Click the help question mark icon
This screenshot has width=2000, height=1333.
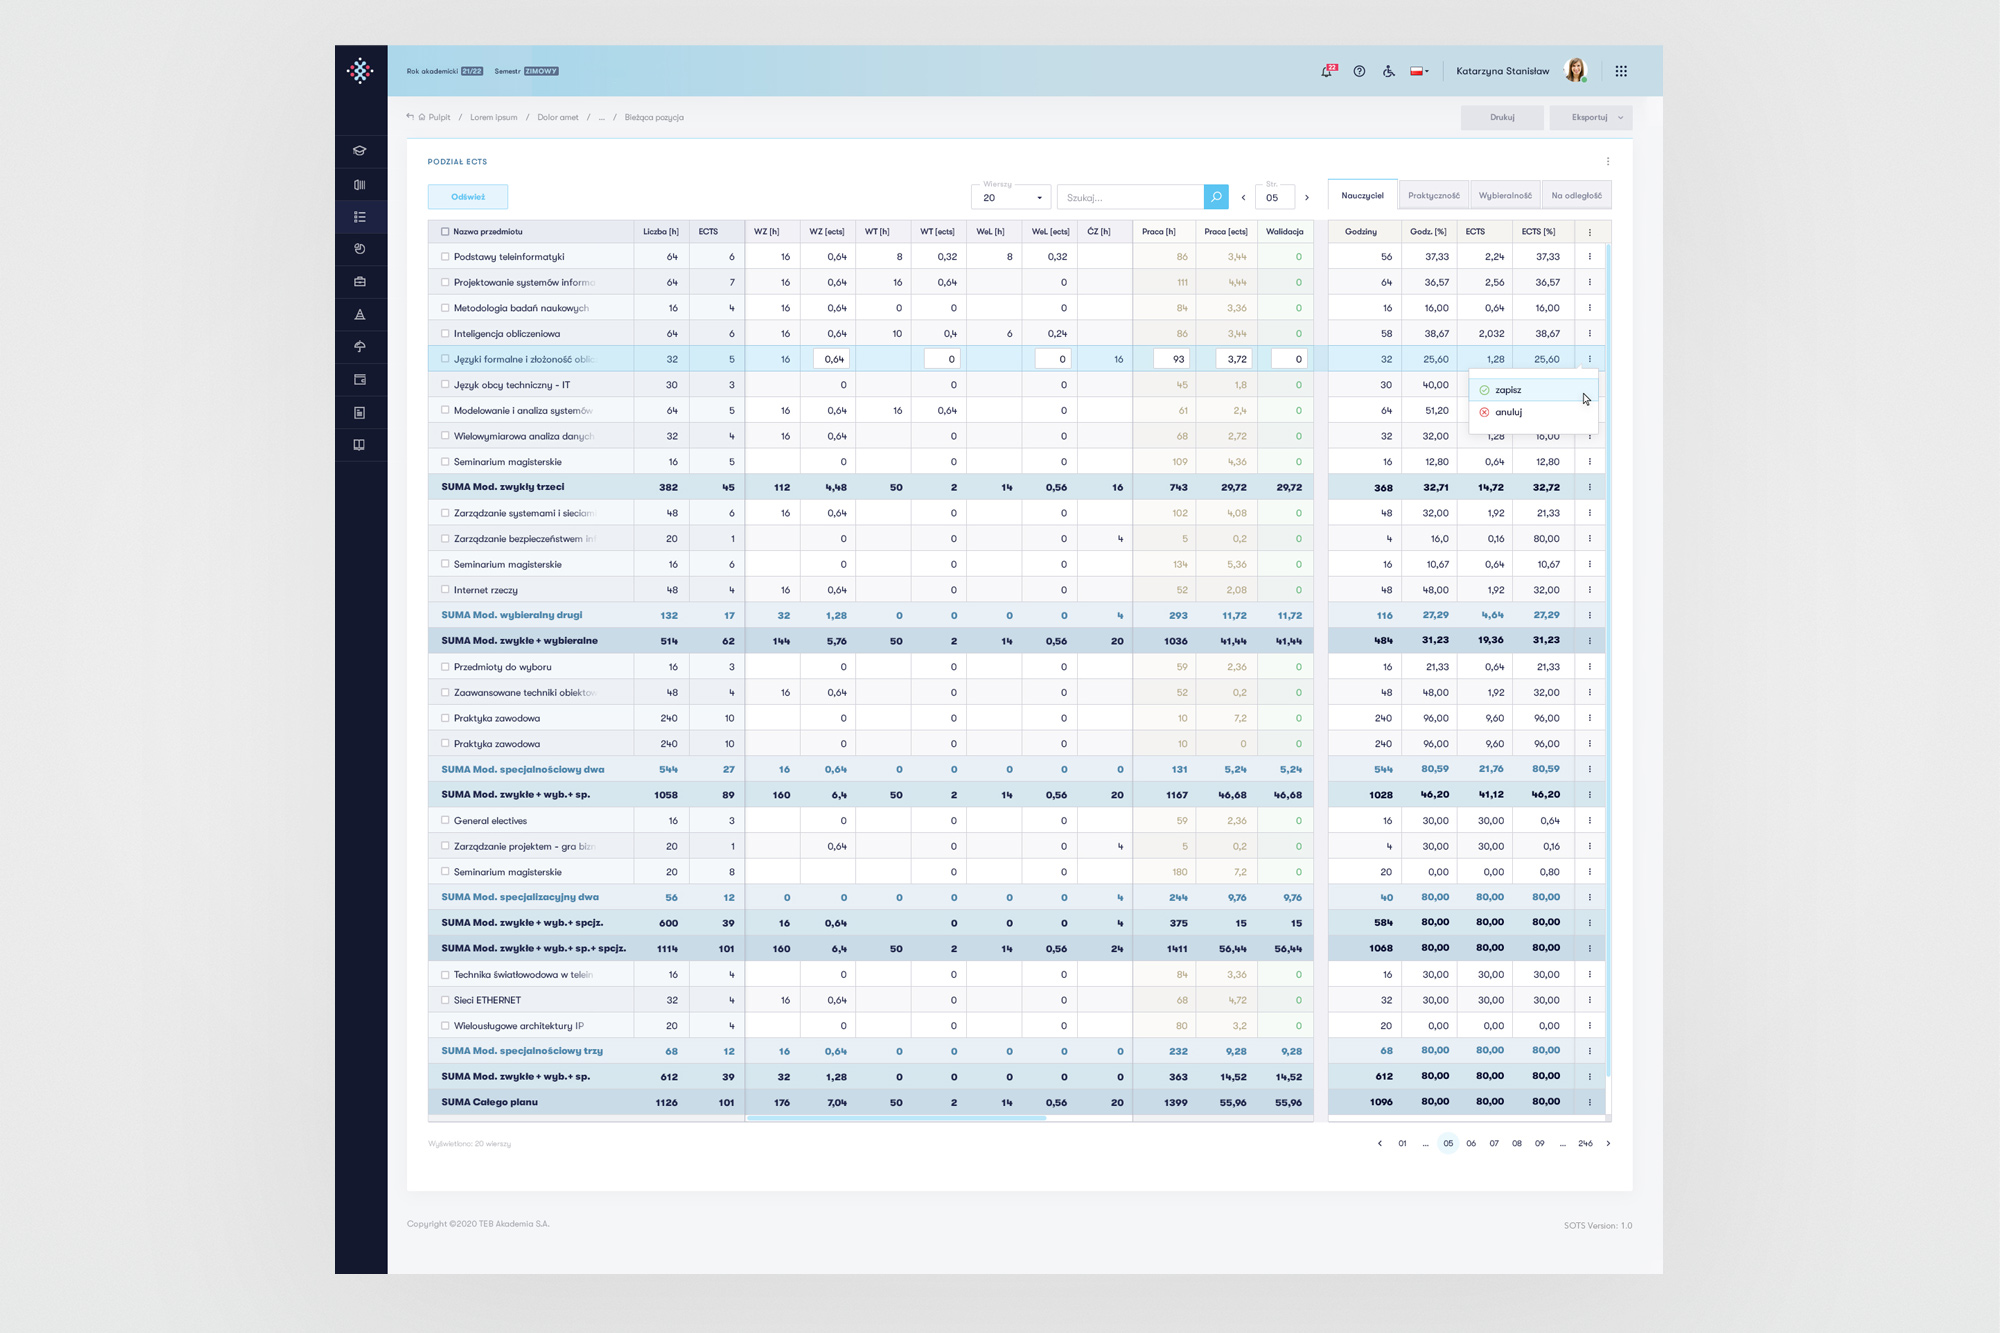(1359, 71)
